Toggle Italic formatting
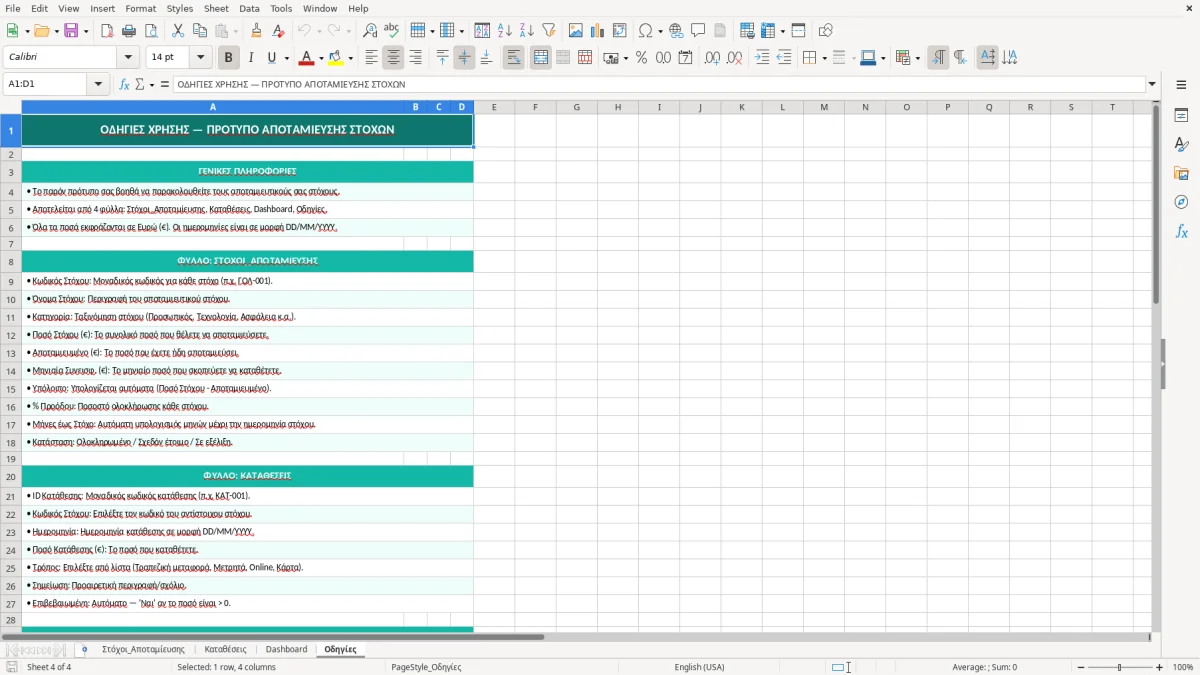Viewport: 1200px width, 675px height. tap(250, 58)
